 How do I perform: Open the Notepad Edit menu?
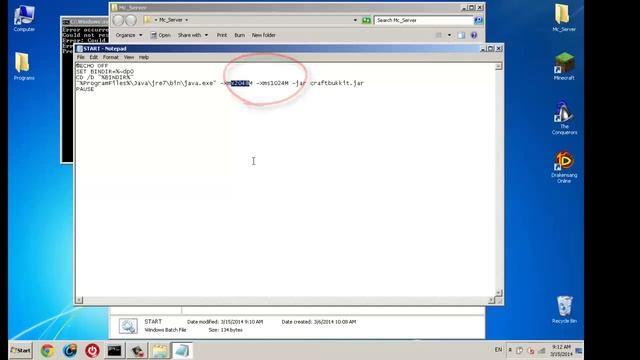93,57
